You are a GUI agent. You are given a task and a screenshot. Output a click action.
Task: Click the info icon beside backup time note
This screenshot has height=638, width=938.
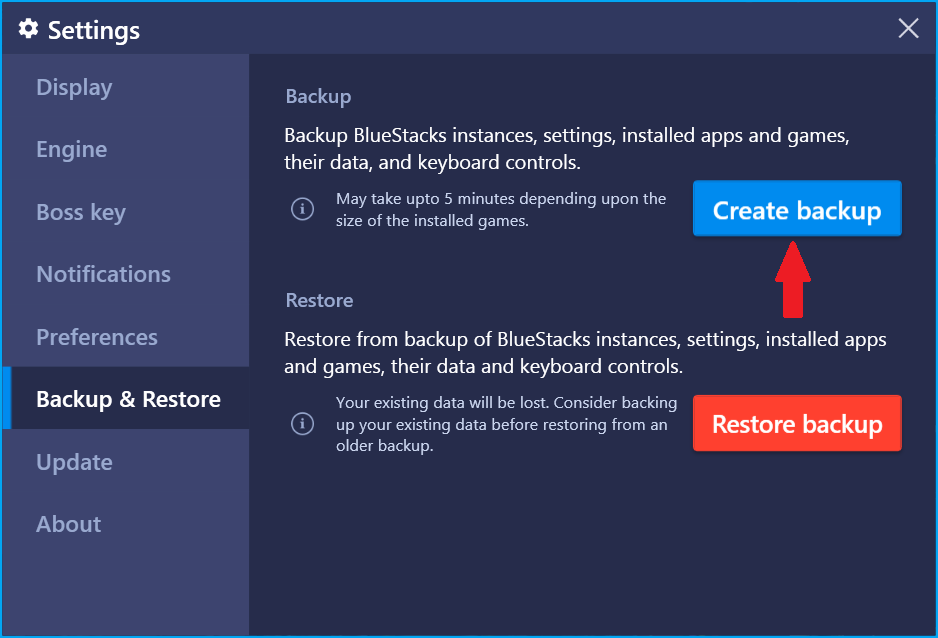coord(302,209)
